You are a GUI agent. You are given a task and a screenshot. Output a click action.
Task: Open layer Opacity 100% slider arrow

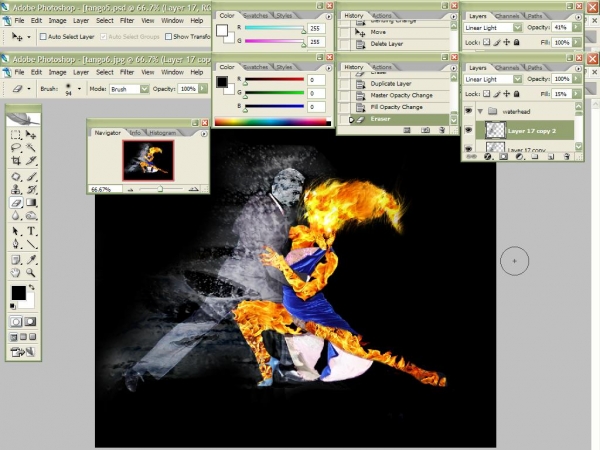577,79
